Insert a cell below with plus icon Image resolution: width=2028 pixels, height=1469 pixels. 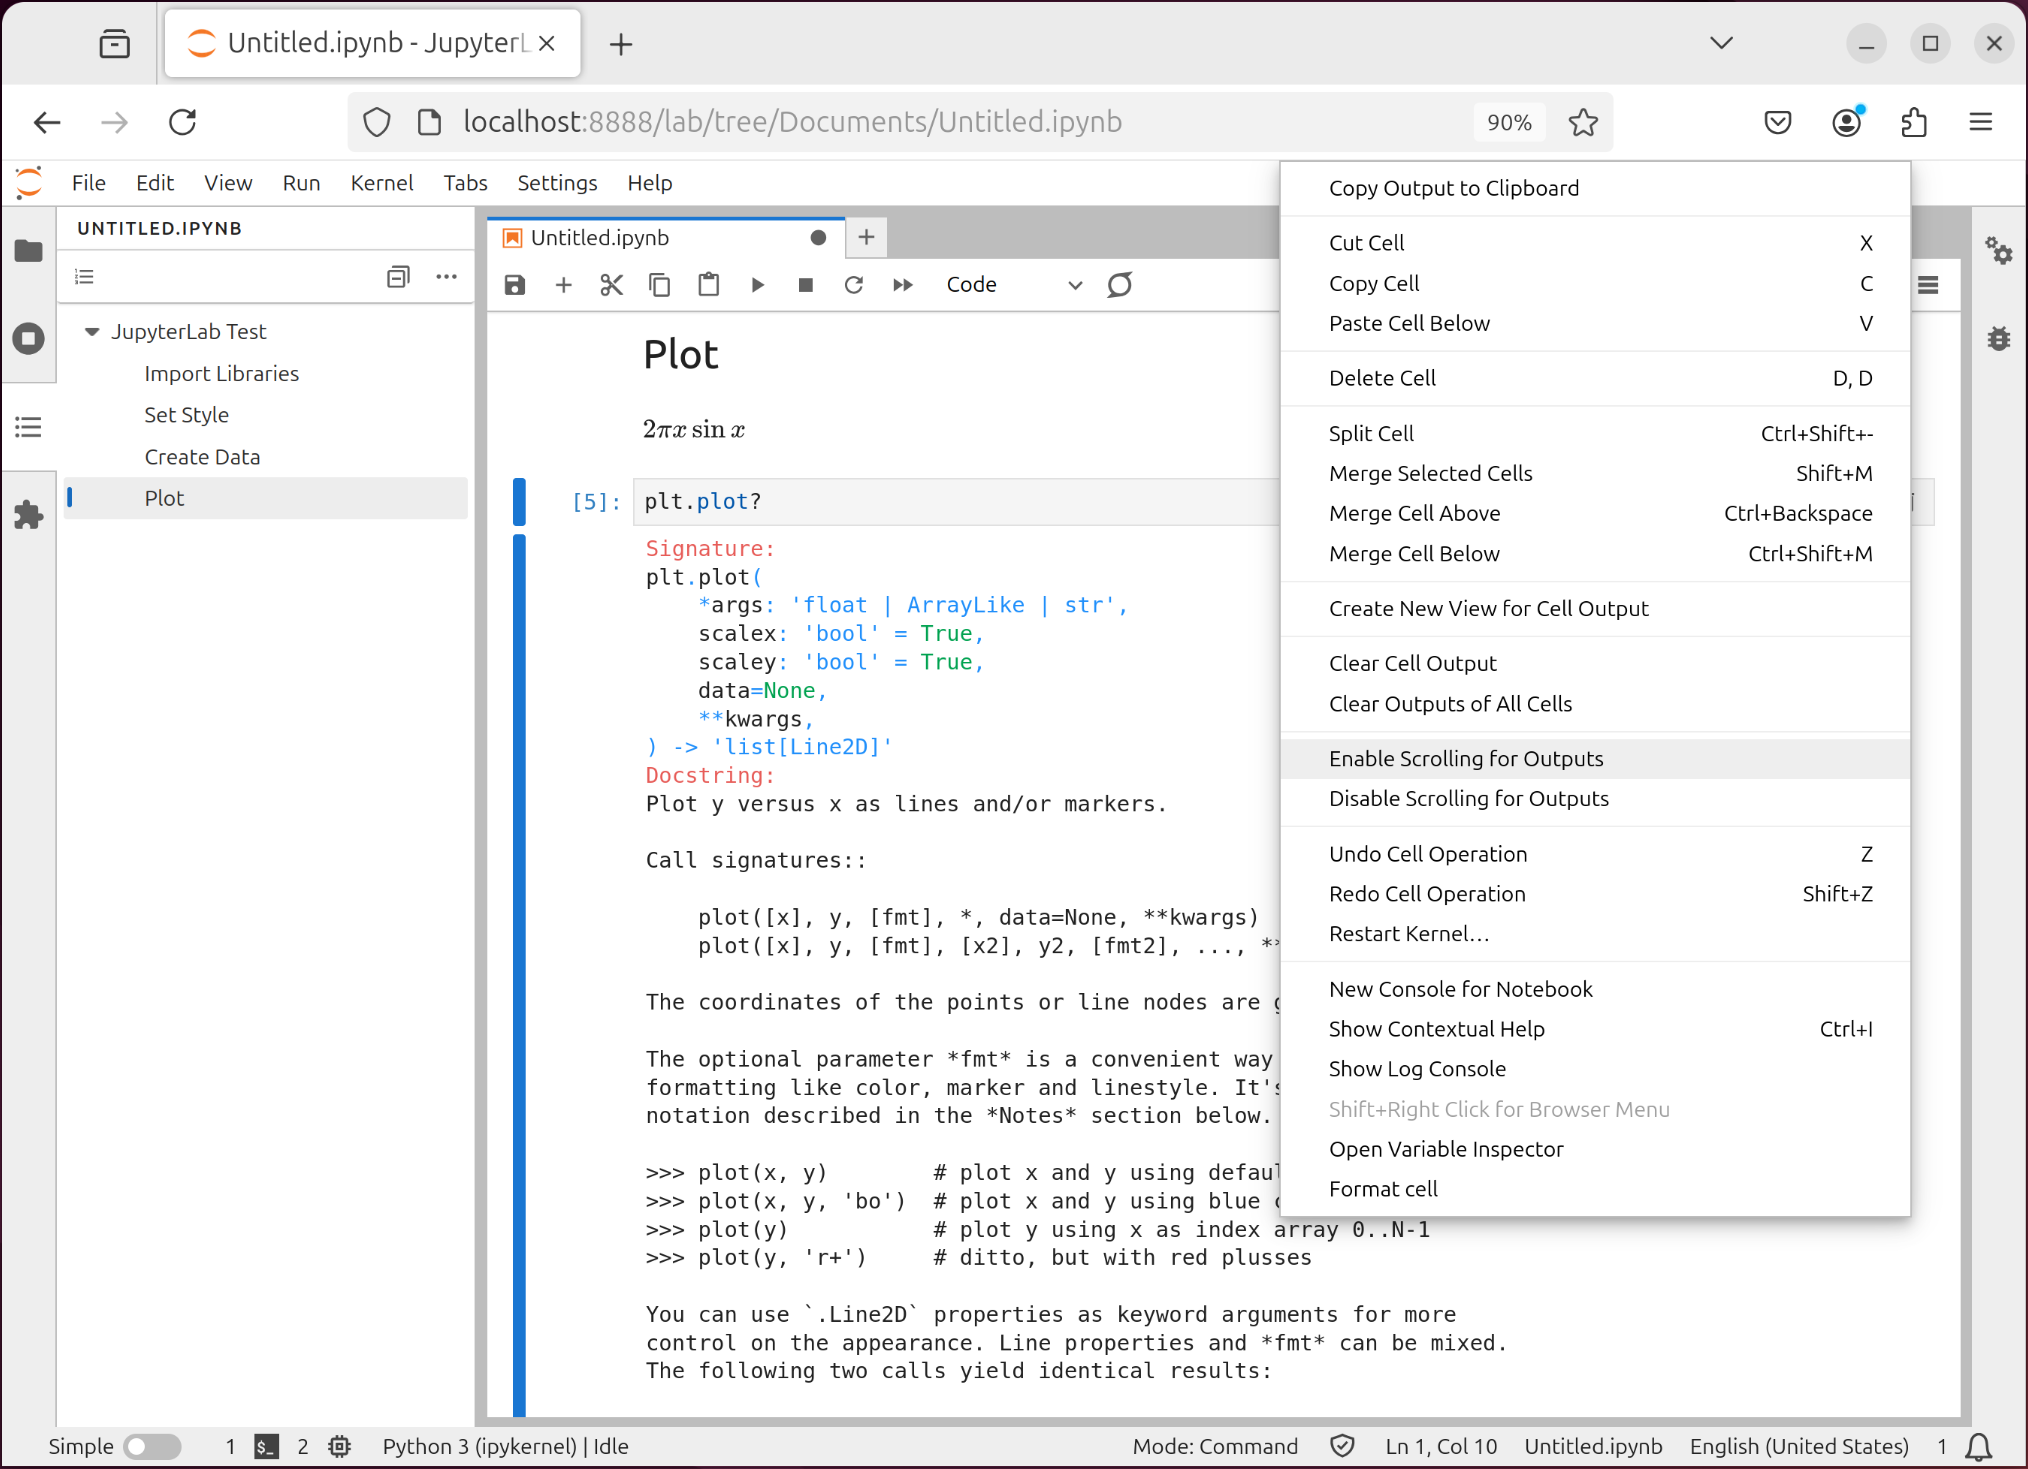563,285
